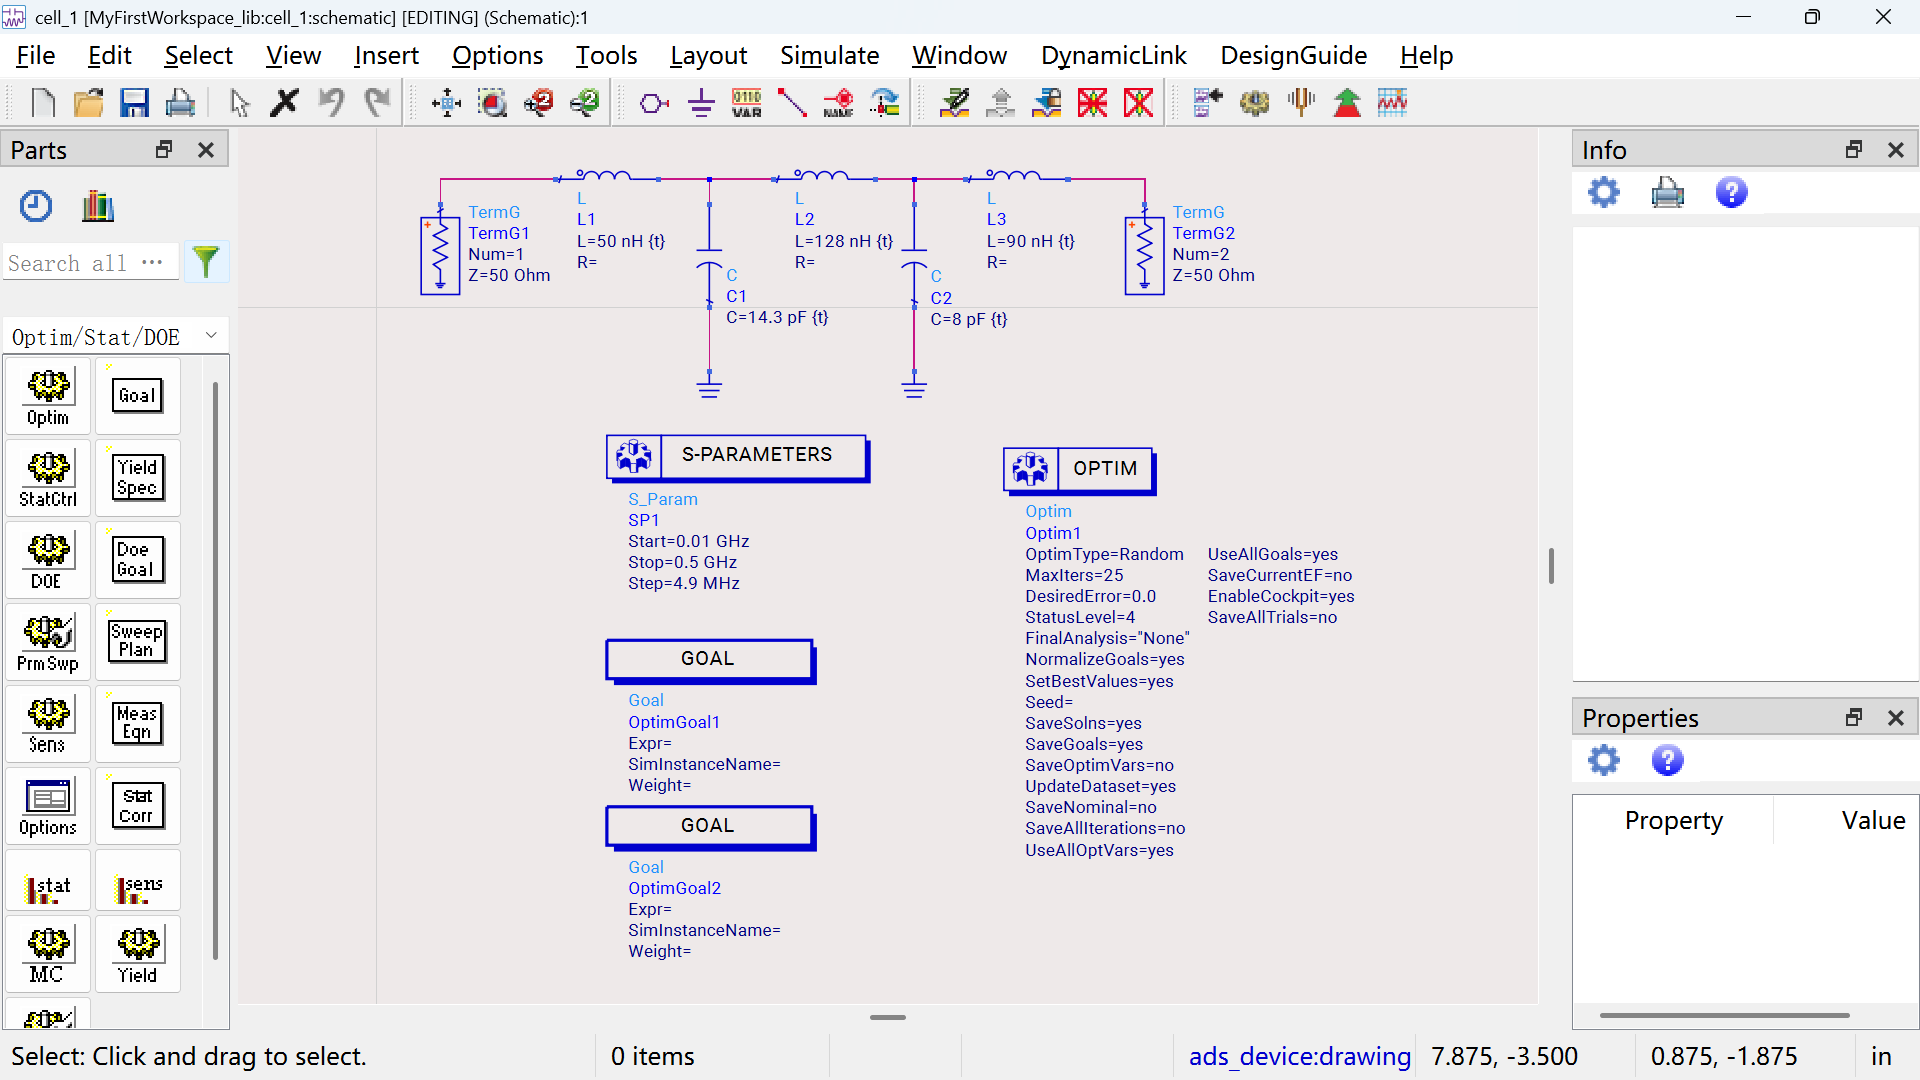Open Properties panel settings gear
Image resolution: width=1920 pixels, height=1080 pixels.
pyautogui.click(x=1604, y=761)
